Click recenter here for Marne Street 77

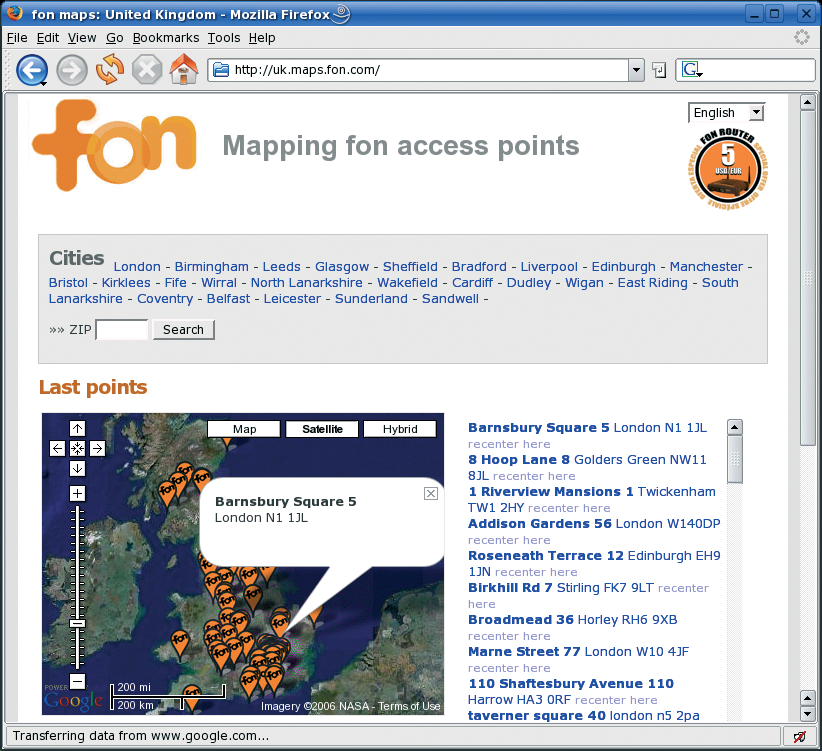click(x=509, y=668)
